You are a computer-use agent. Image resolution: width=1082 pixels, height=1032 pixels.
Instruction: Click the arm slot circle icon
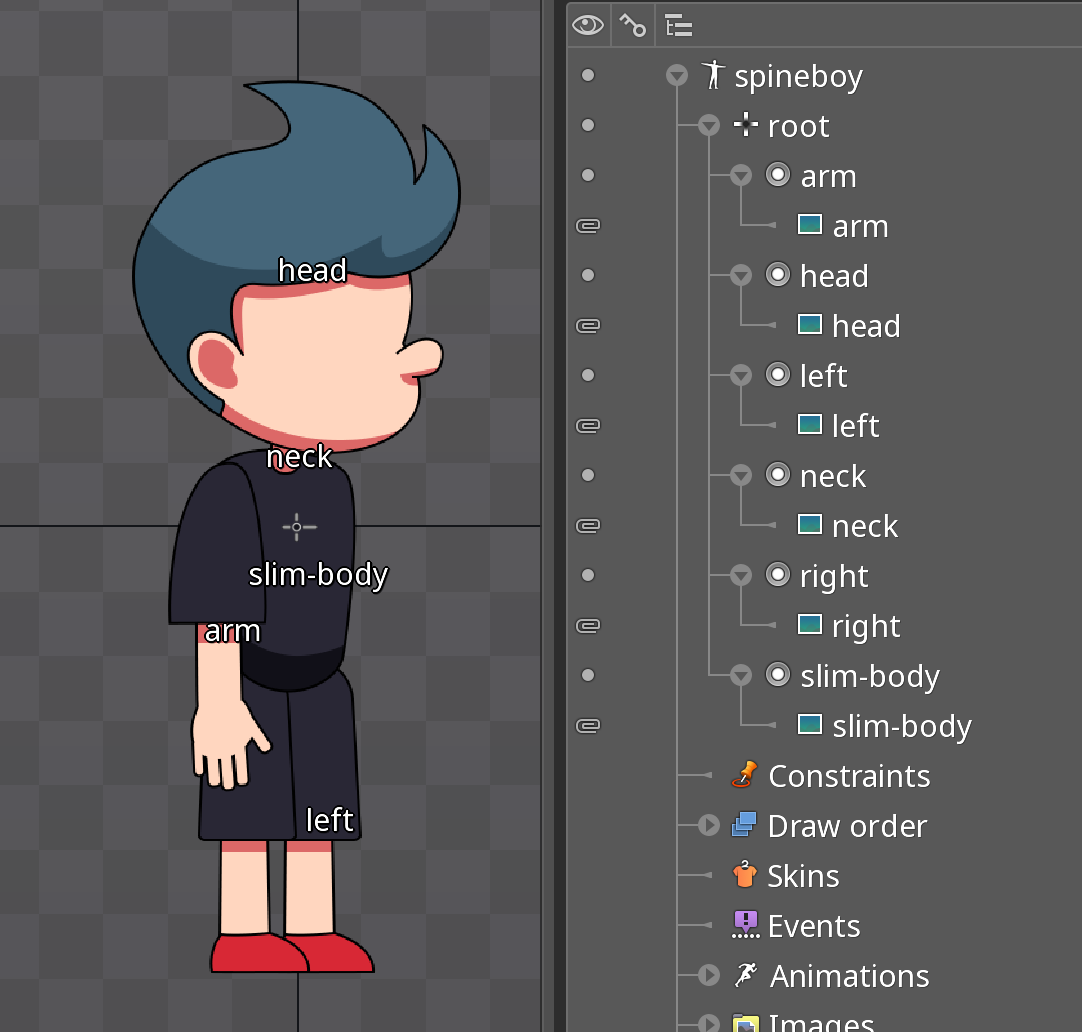(778, 175)
